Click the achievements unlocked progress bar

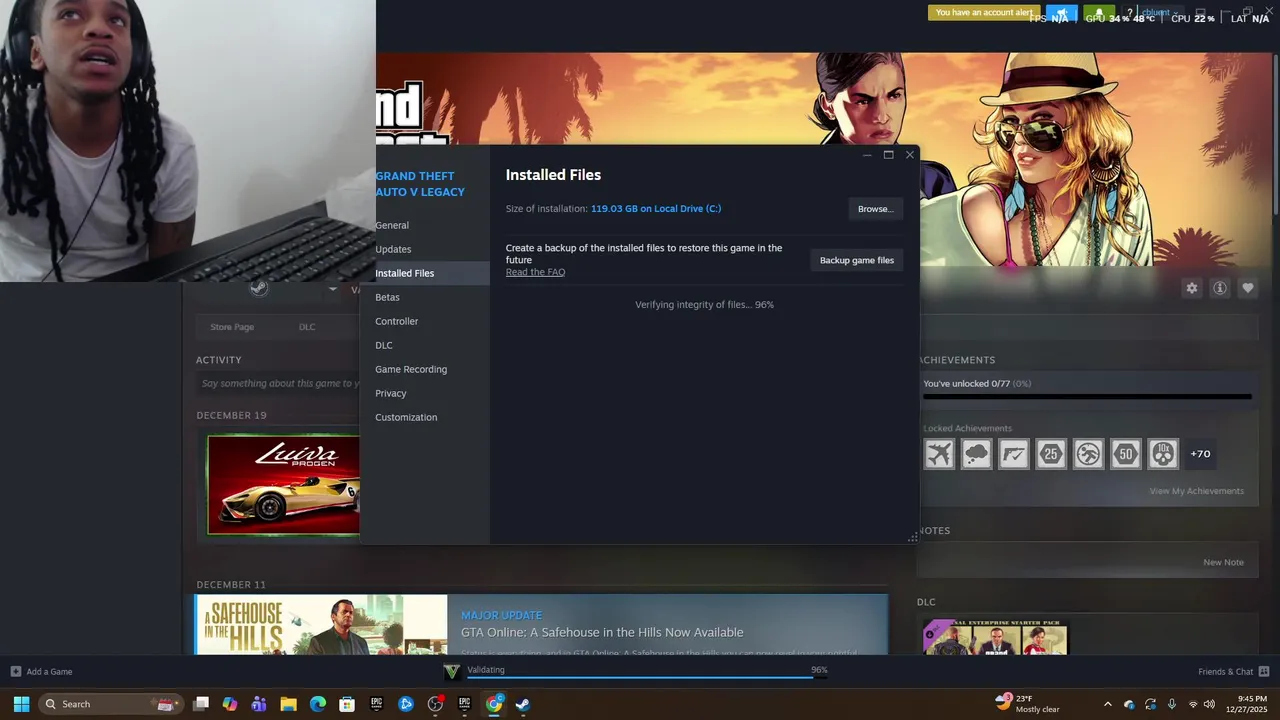tap(1087, 397)
